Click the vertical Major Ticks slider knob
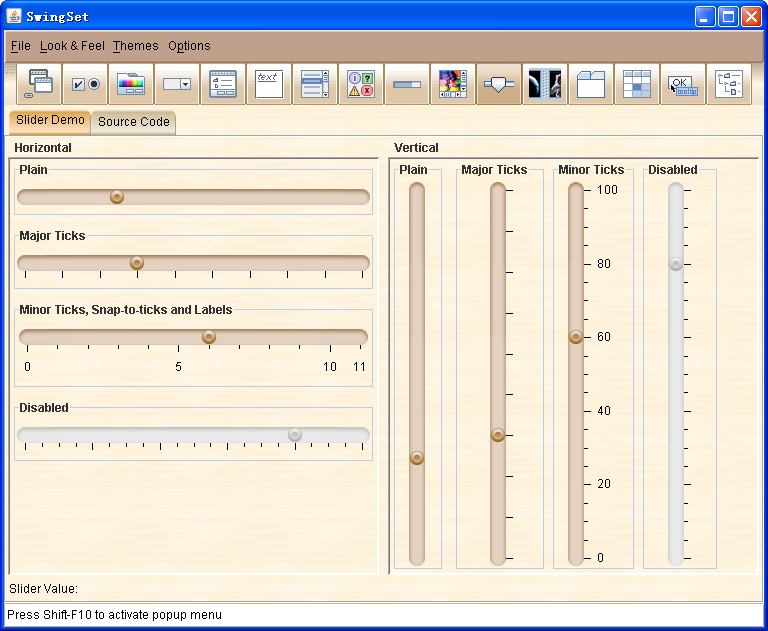 pyautogui.click(x=498, y=435)
